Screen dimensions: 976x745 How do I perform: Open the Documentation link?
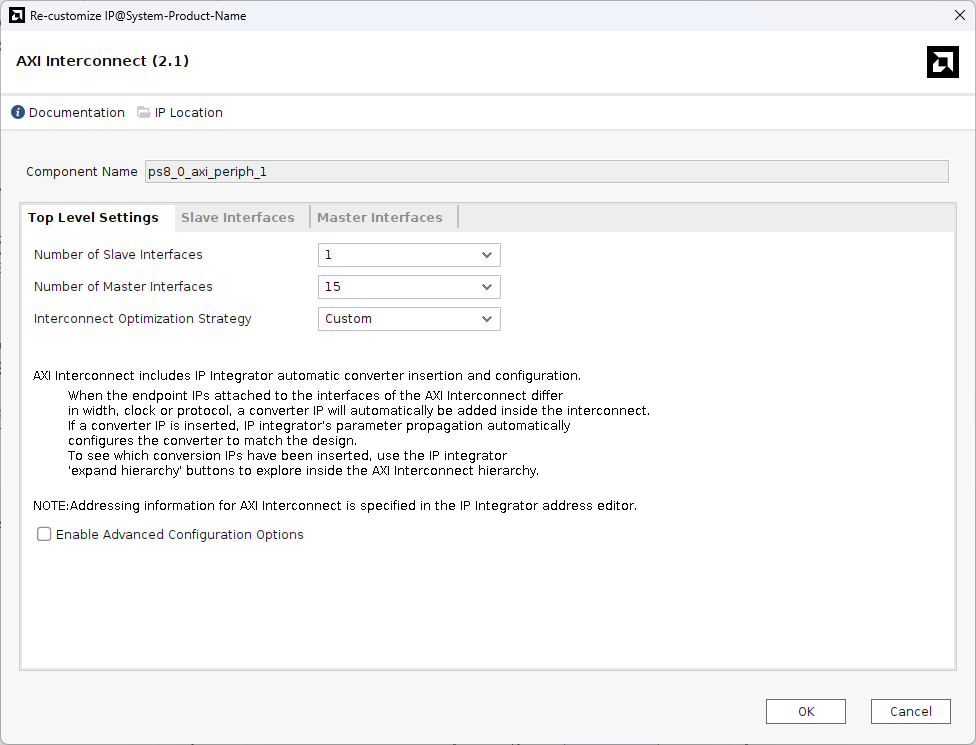click(x=76, y=112)
